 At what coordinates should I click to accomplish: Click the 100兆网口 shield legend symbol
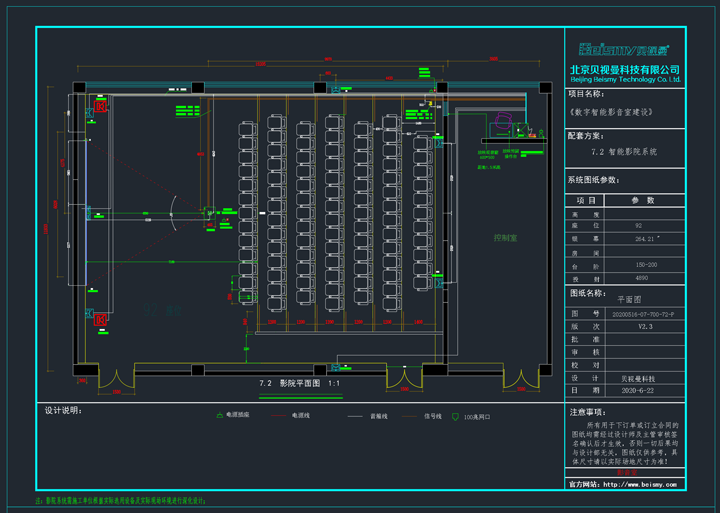tap(455, 417)
